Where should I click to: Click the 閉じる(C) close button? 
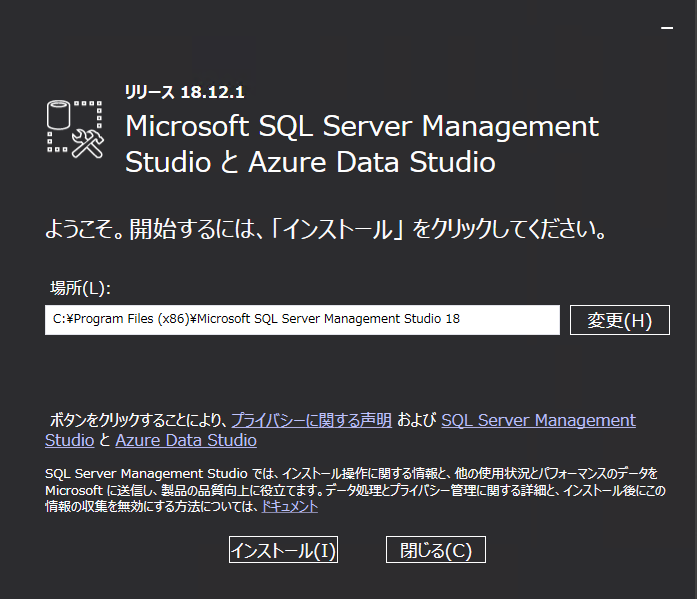436,550
